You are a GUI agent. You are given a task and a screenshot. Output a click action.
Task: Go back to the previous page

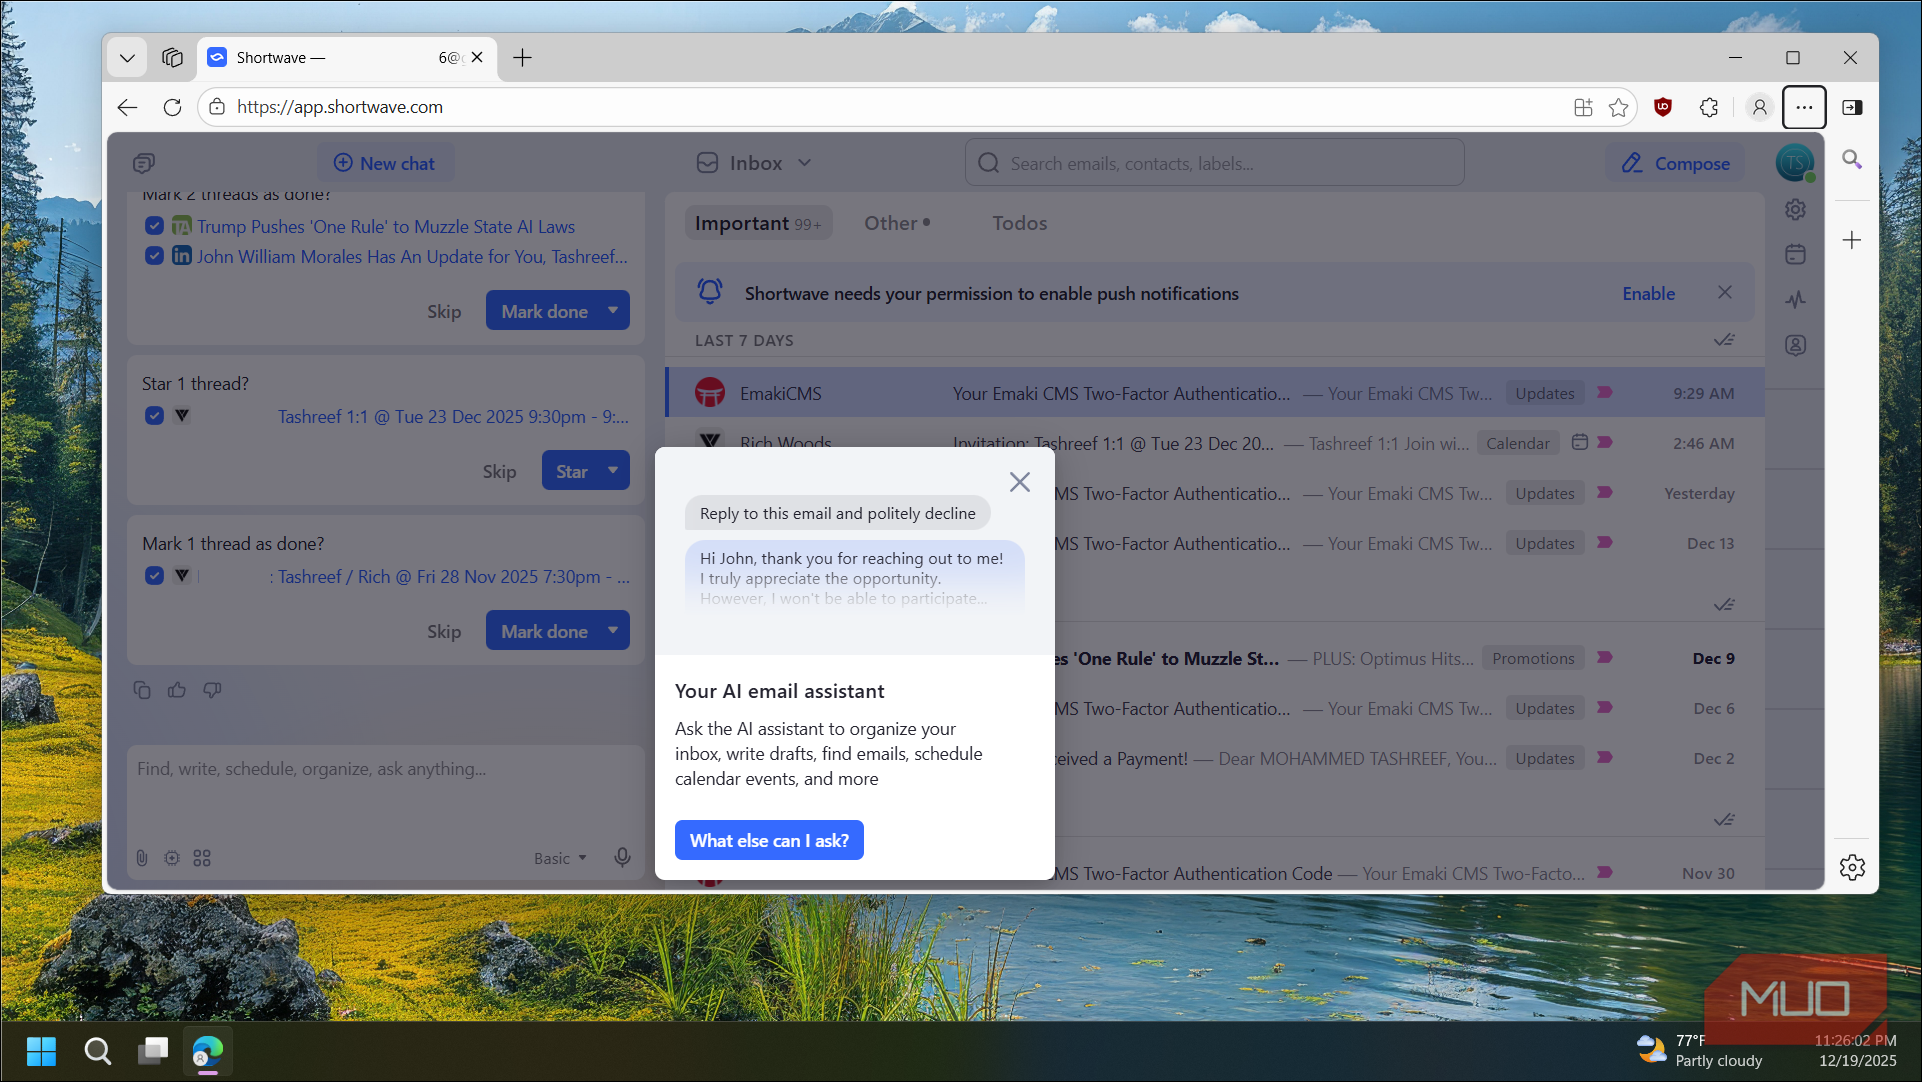[x=127, y=107]
